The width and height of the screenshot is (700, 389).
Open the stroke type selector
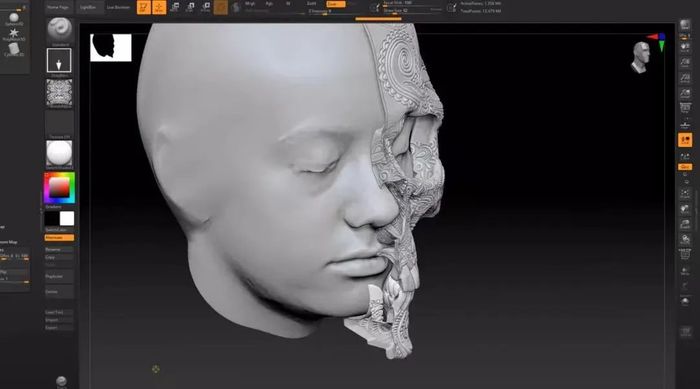click(x=59, y=61)
